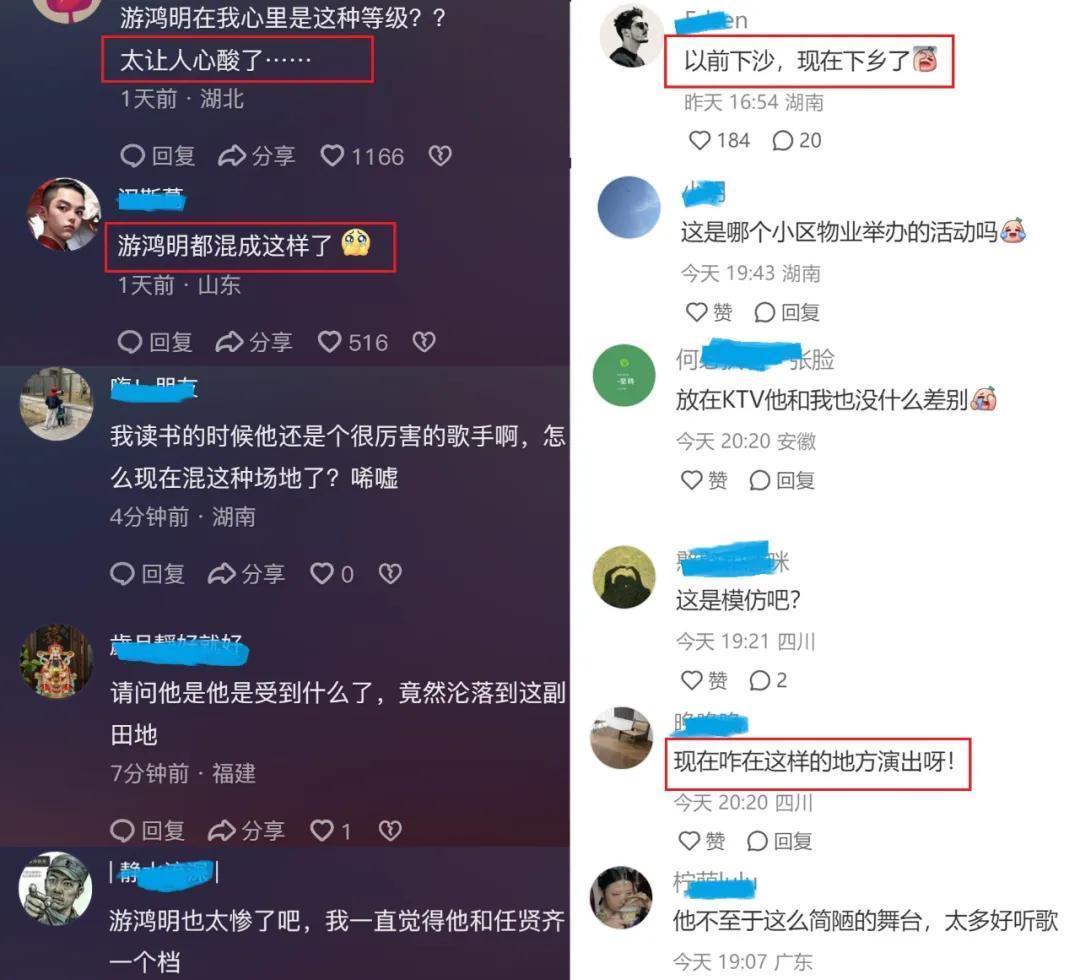
Task: Share the 游鸿明都混成这样了 comment
Action: (254, 342)
